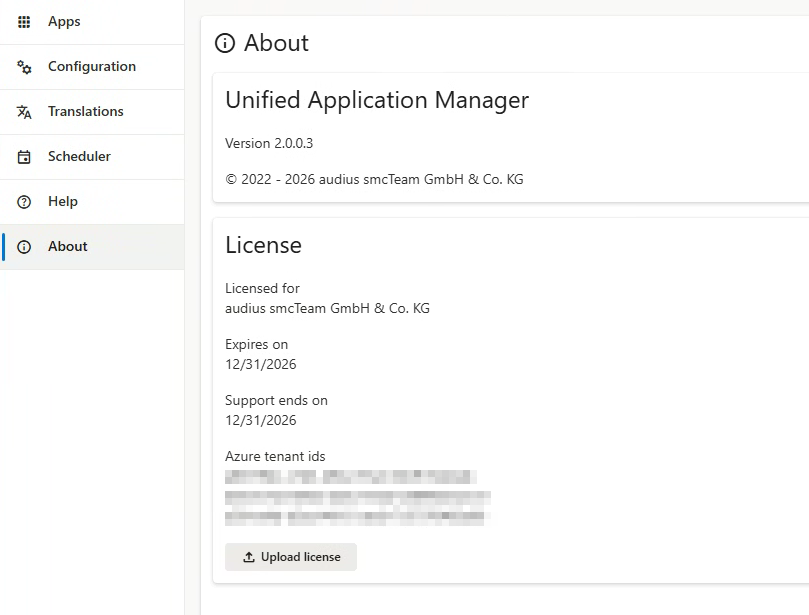The image size is (809, 615).
Task: Select the About sidebar entry
Action: click(x=92, y=247)
